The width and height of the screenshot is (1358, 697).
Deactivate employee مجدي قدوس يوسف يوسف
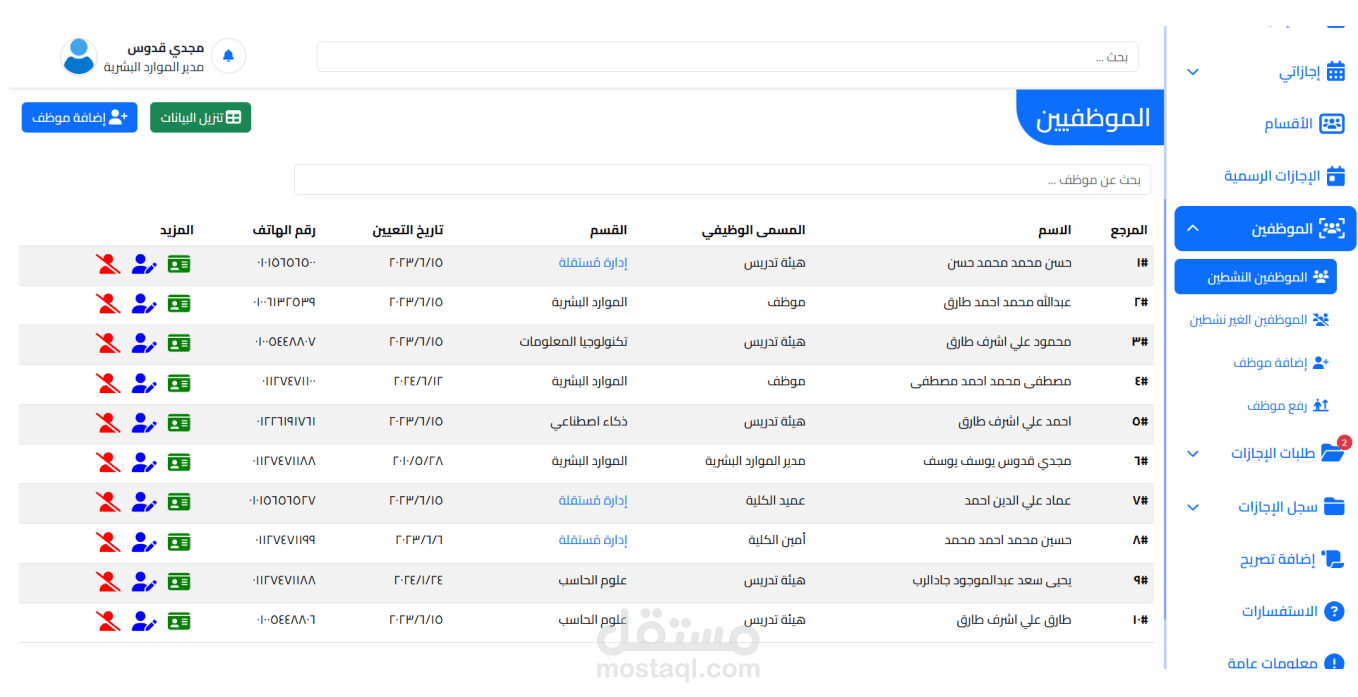108,462
